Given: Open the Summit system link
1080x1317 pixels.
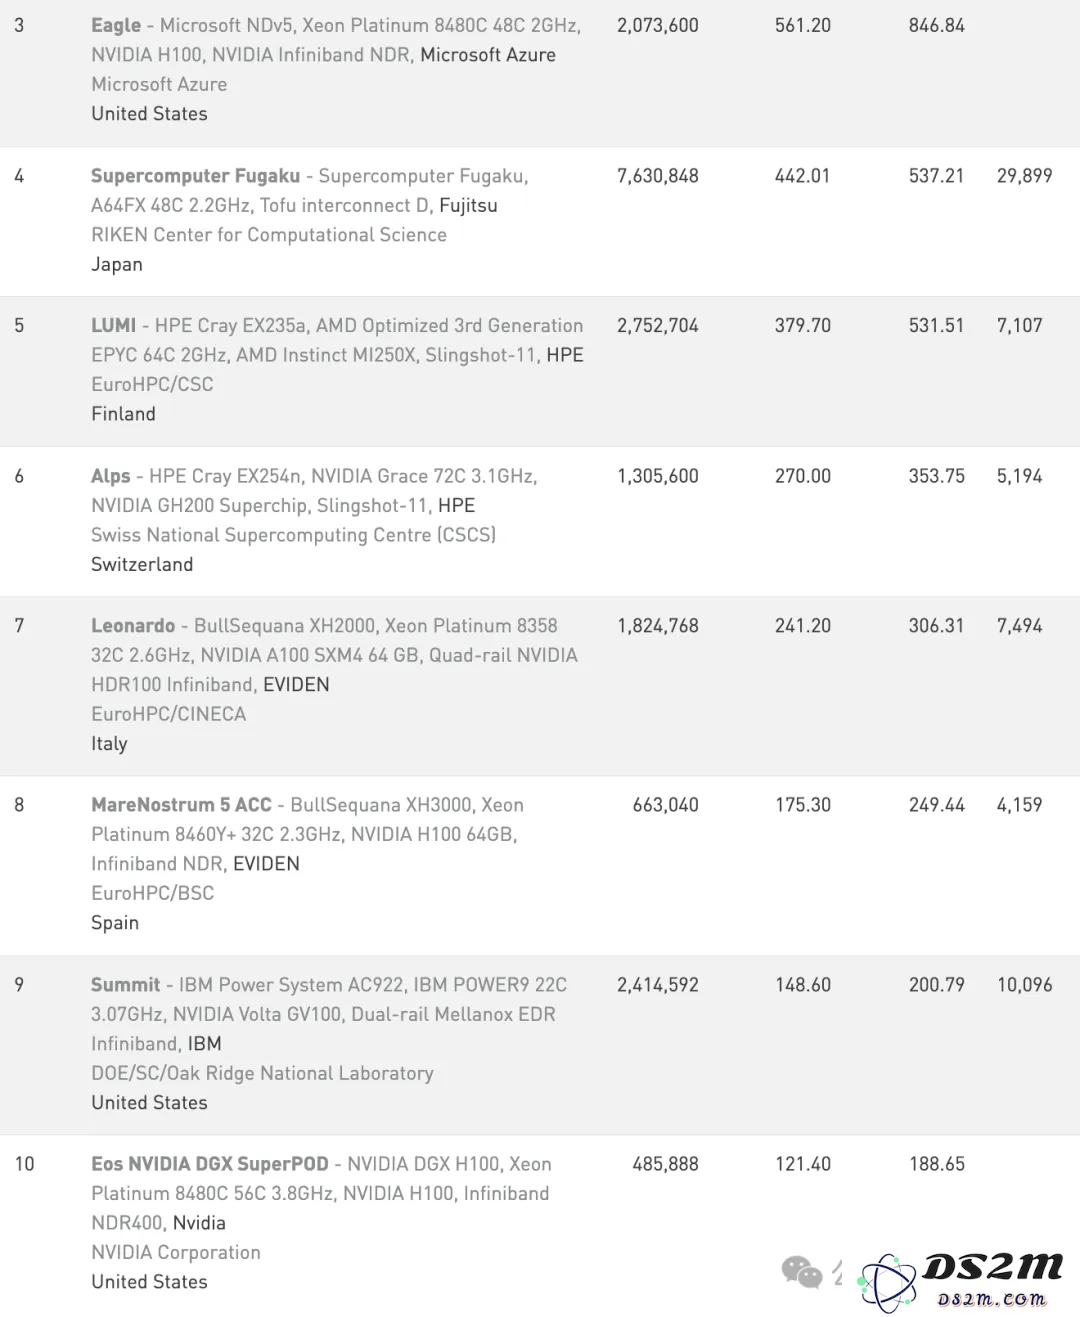Looking at the screenshot, I should click(x=125, y=985).
